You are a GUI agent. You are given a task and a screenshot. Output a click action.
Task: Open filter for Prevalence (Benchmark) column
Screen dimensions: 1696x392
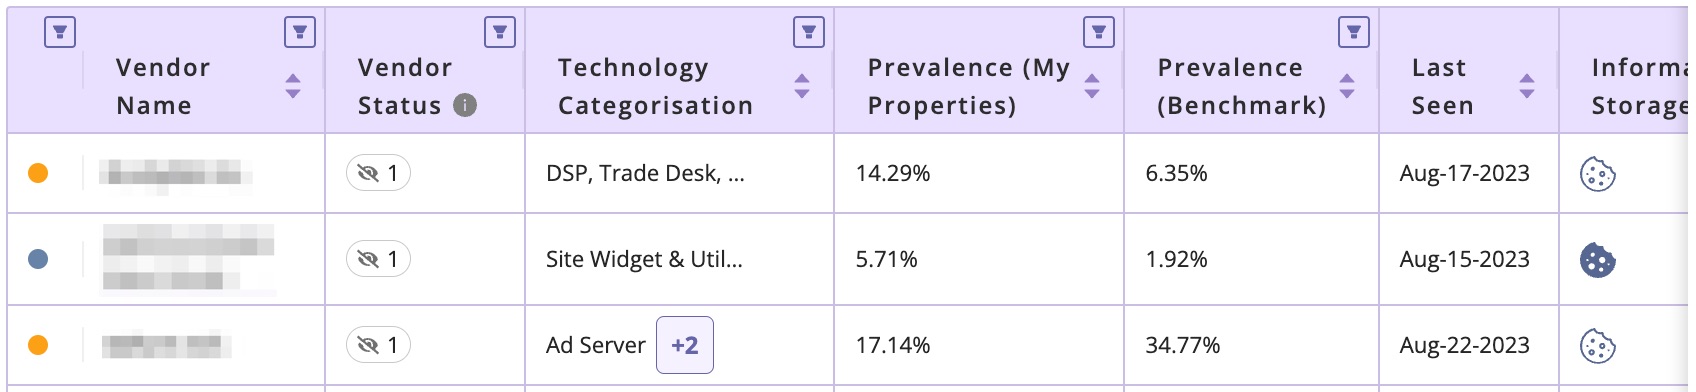[1354, 32]
